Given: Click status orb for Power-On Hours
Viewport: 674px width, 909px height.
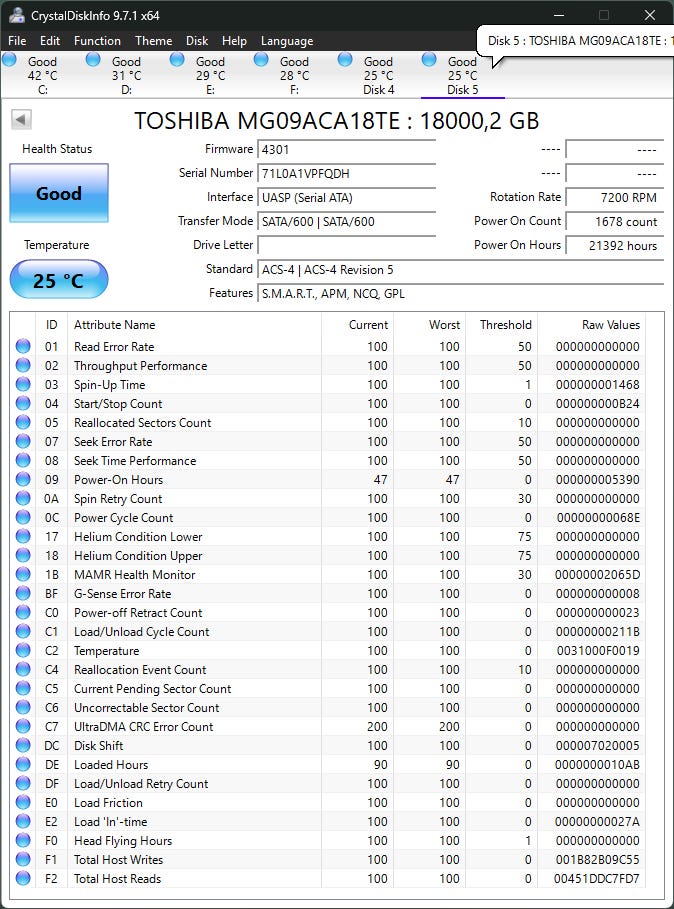Looking at the screenshot, I should tap(23, 479).
